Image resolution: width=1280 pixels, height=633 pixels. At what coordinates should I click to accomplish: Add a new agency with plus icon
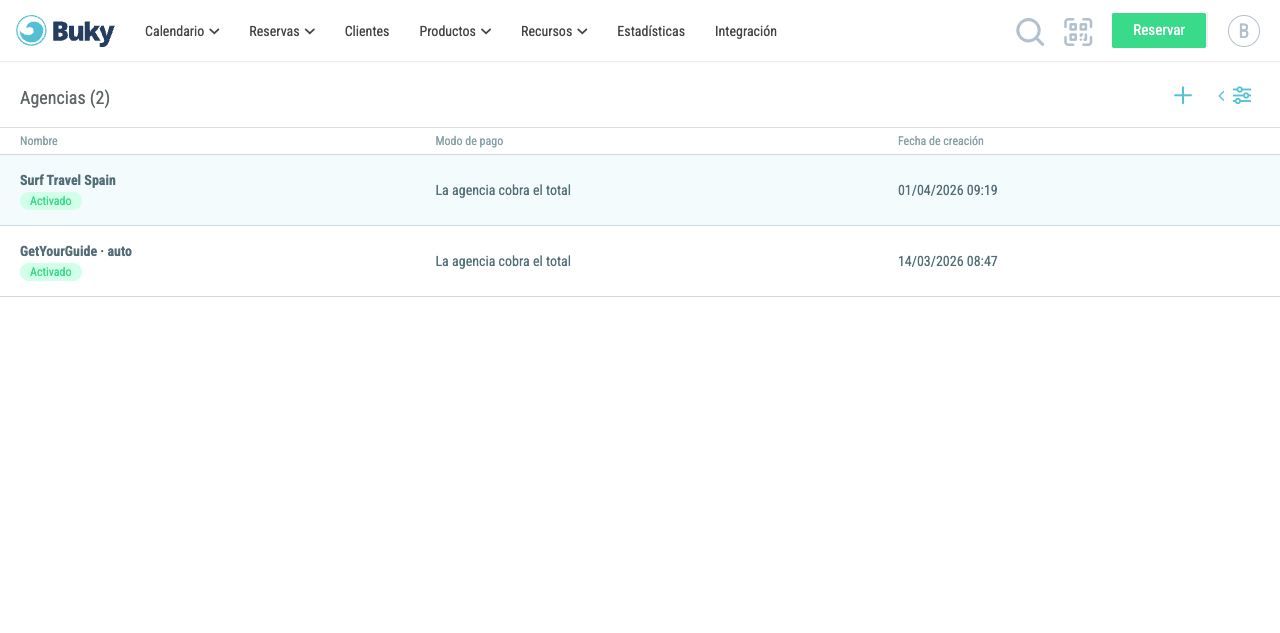click(1183, 96)
